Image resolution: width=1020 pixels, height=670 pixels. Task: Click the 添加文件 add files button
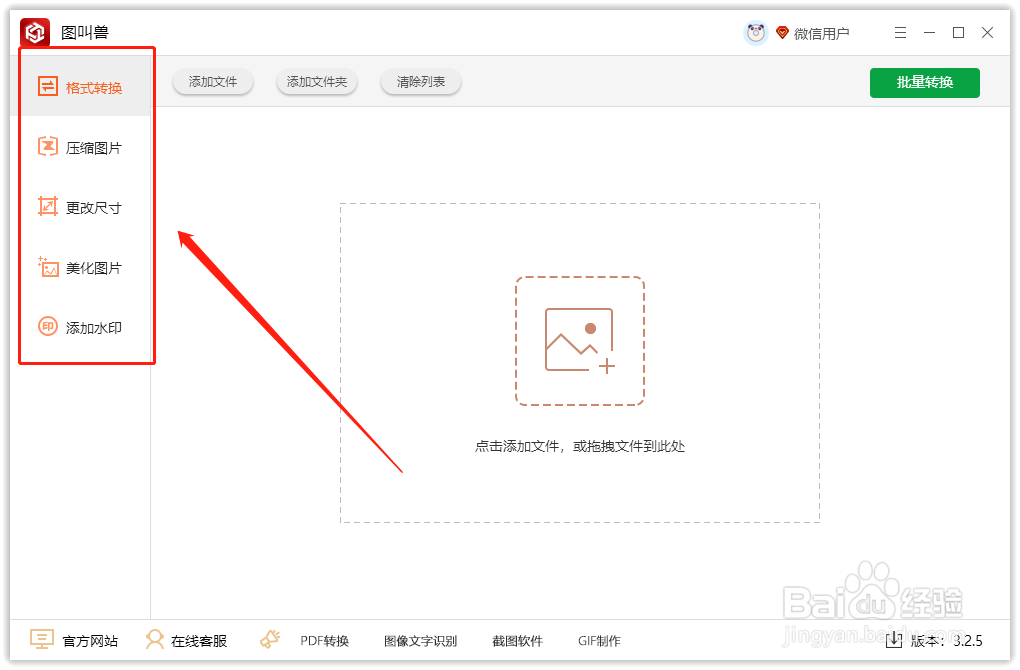pos(212,82)
